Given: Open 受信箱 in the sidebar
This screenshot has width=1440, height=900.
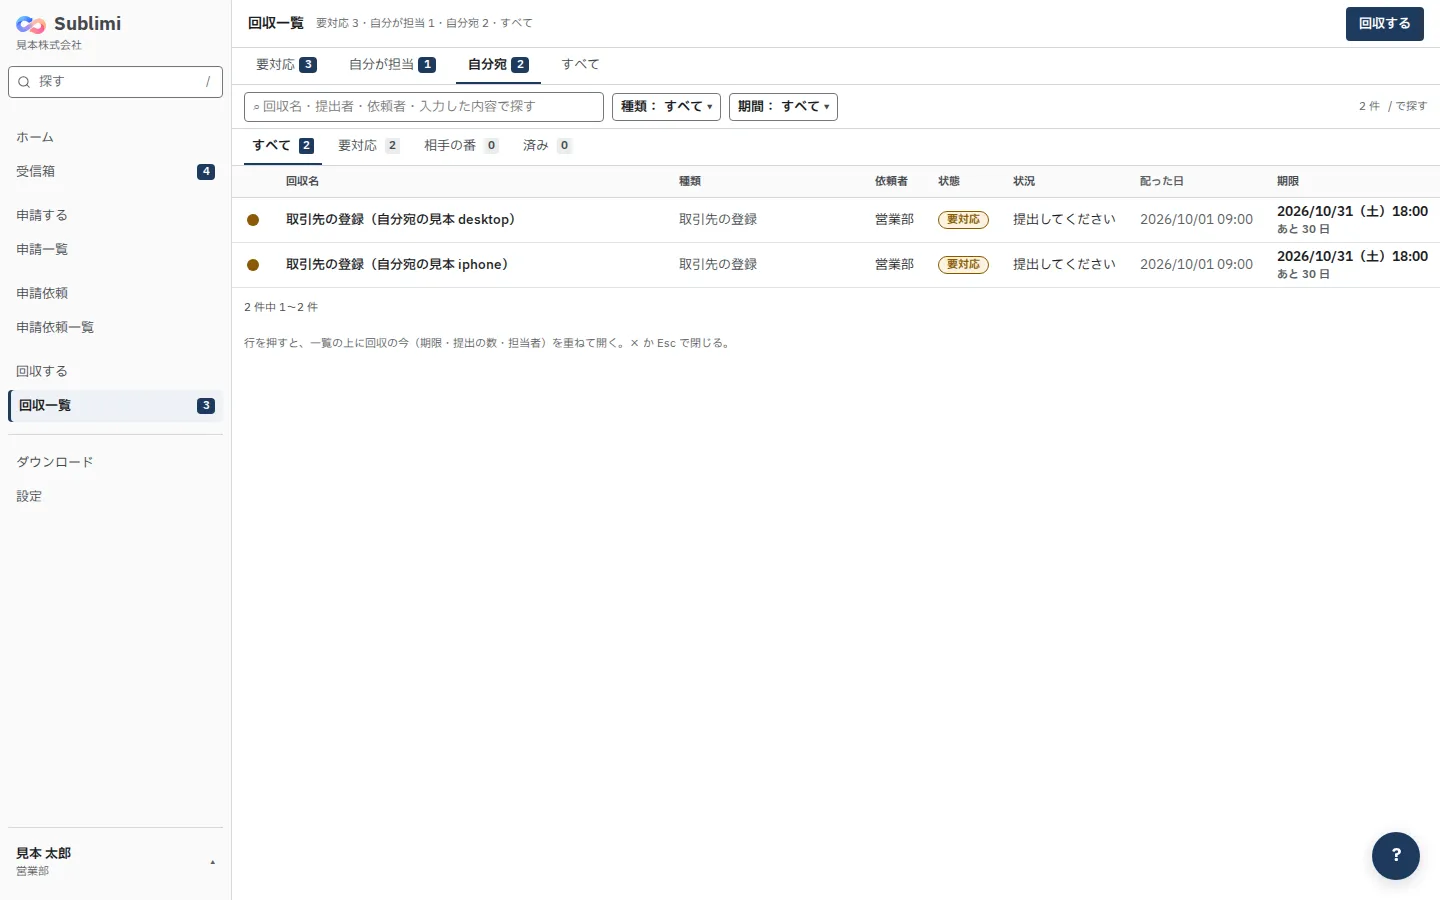Looking at the screenshot, I should [x=115, y=172].
